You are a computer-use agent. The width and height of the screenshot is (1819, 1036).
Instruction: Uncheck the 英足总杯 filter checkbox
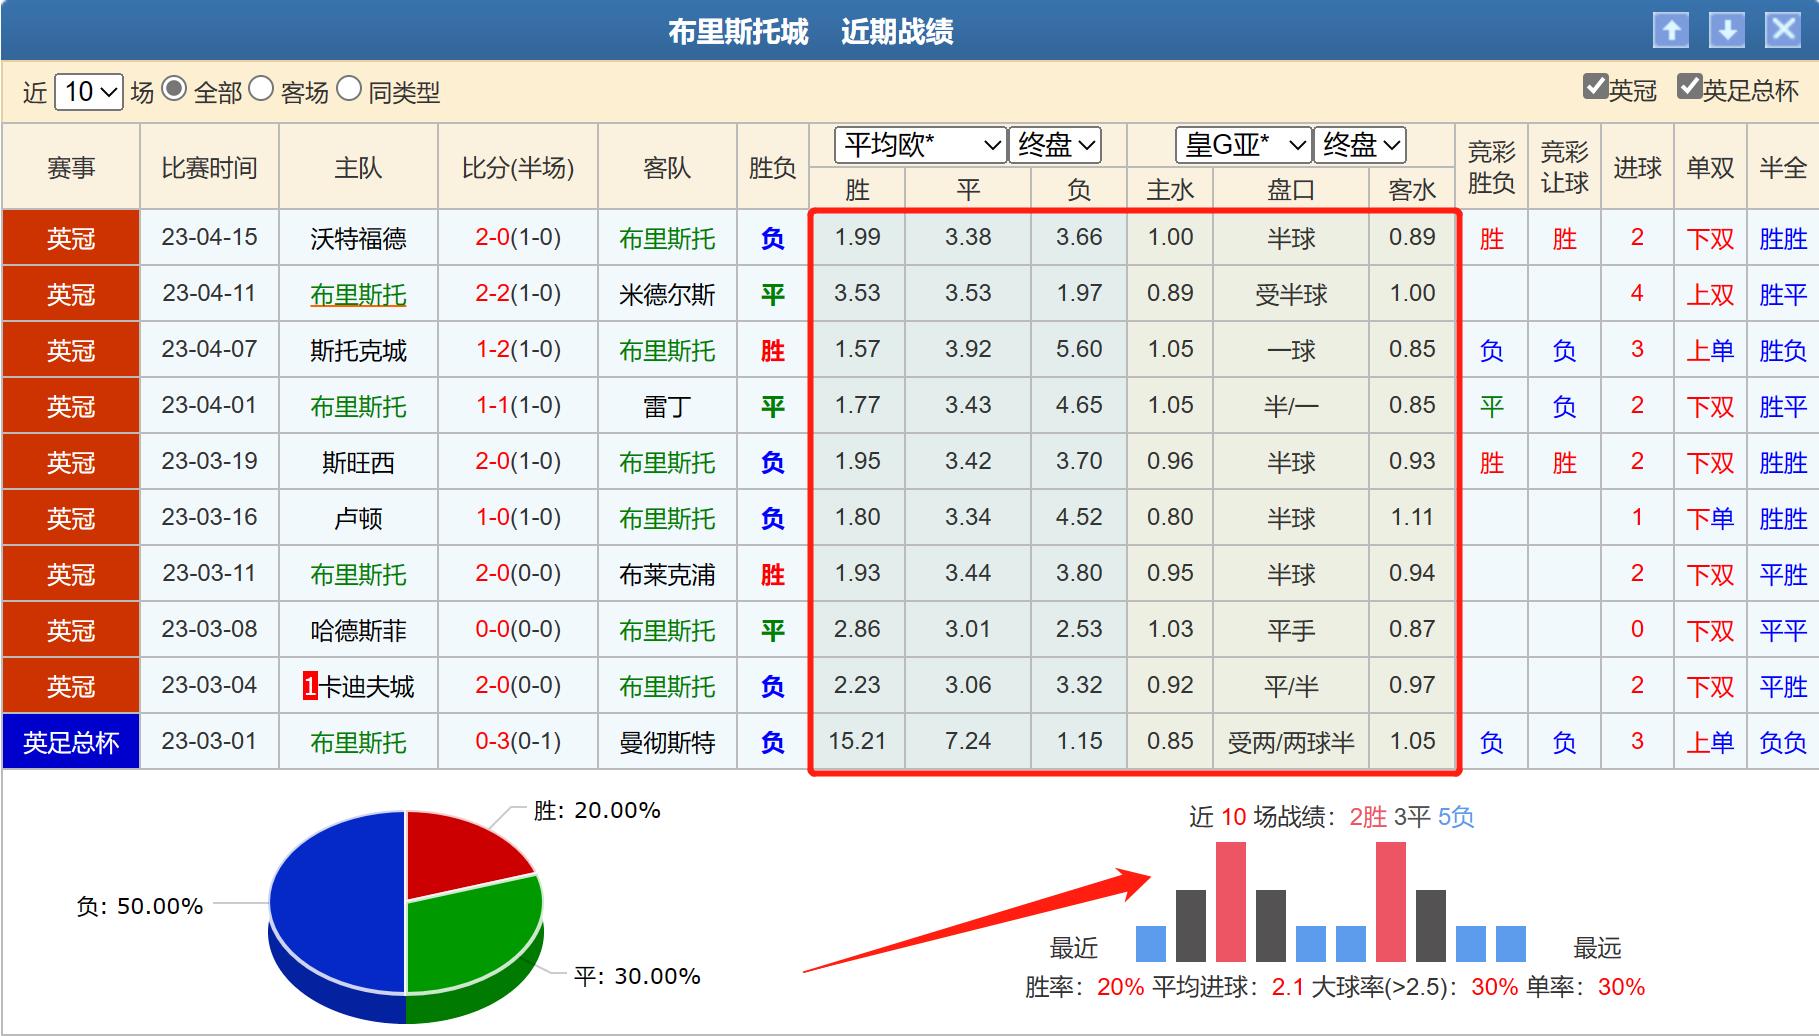[x=1692, y=89]
